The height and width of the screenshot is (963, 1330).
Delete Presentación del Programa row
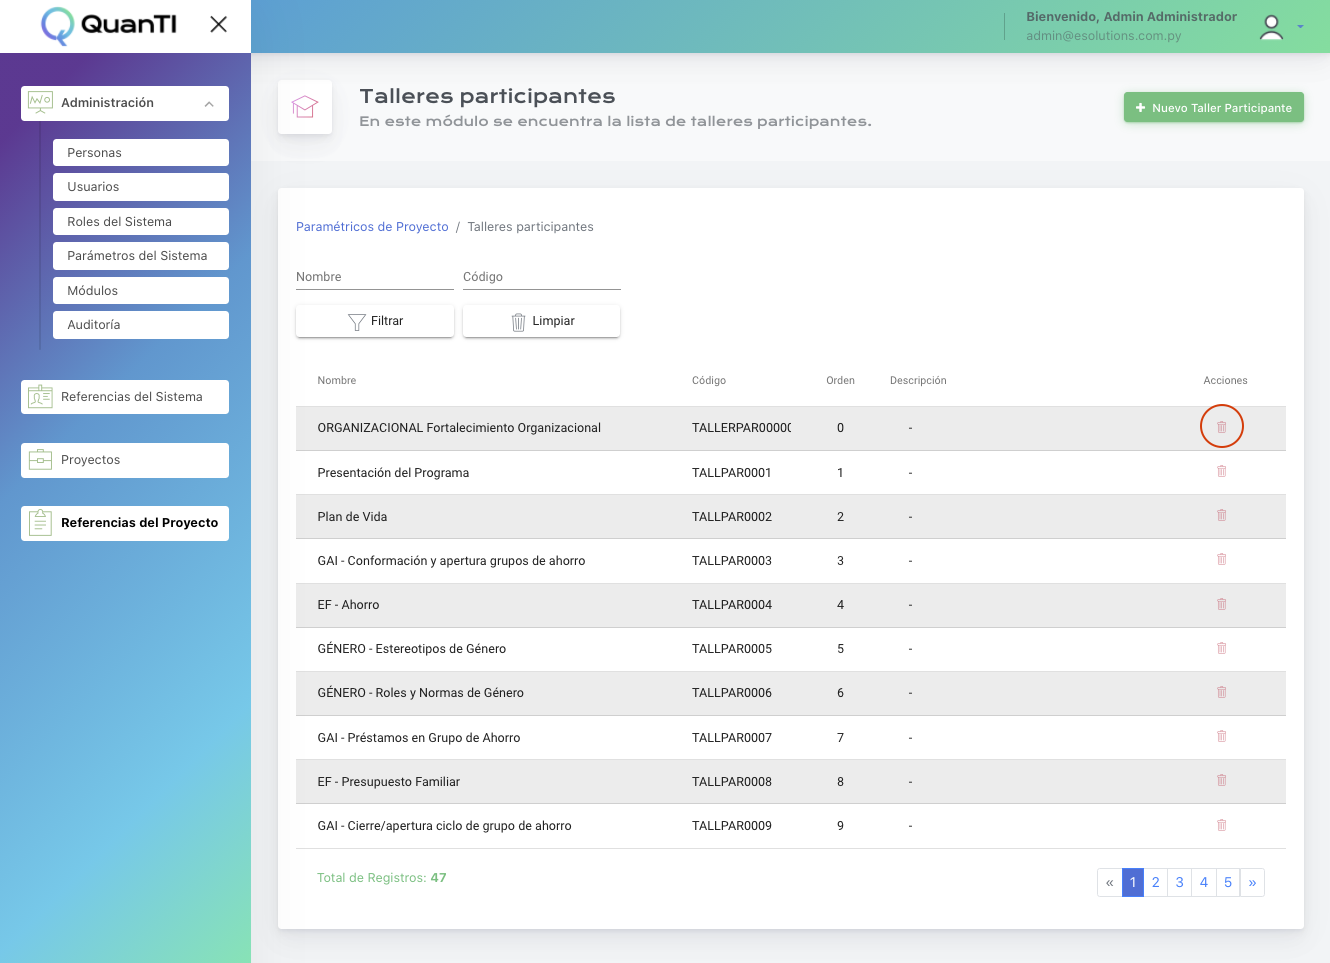(1221, 471)
